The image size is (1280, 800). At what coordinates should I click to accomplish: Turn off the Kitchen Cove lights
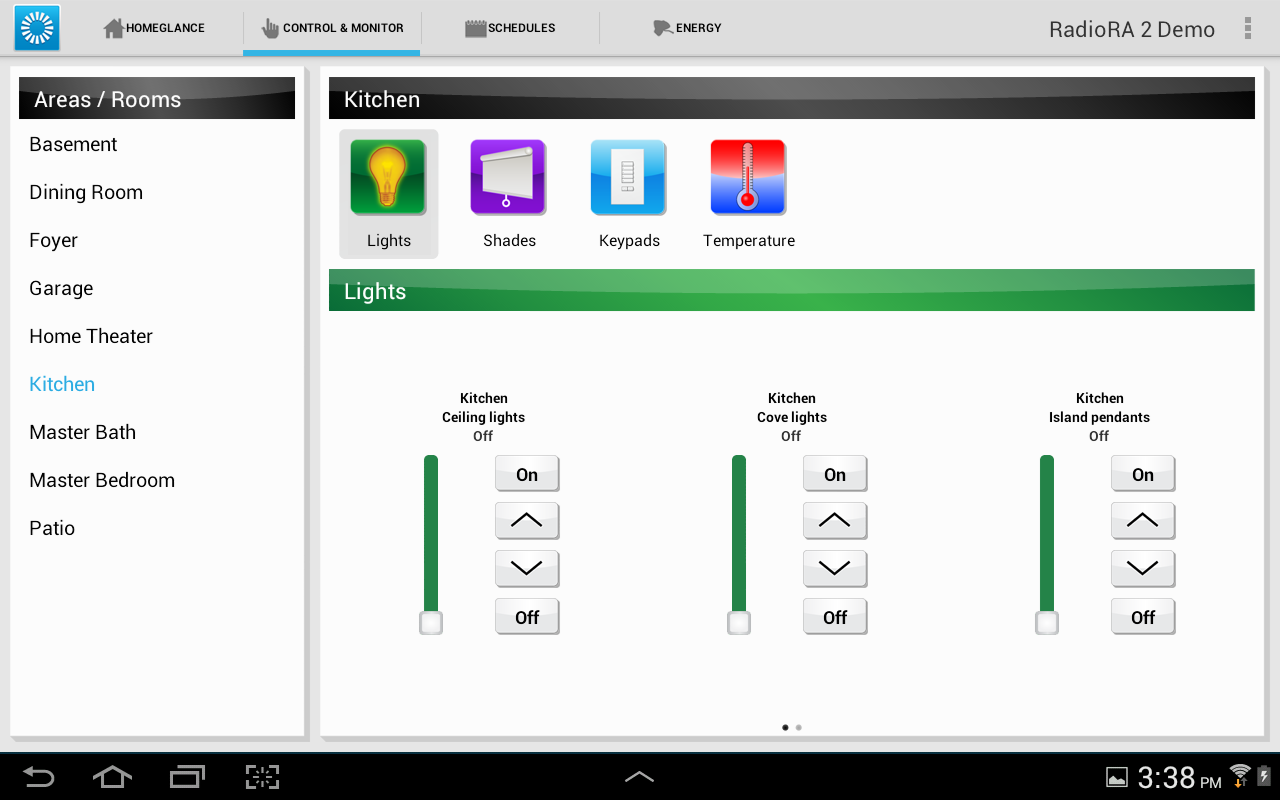click(835, 616)
